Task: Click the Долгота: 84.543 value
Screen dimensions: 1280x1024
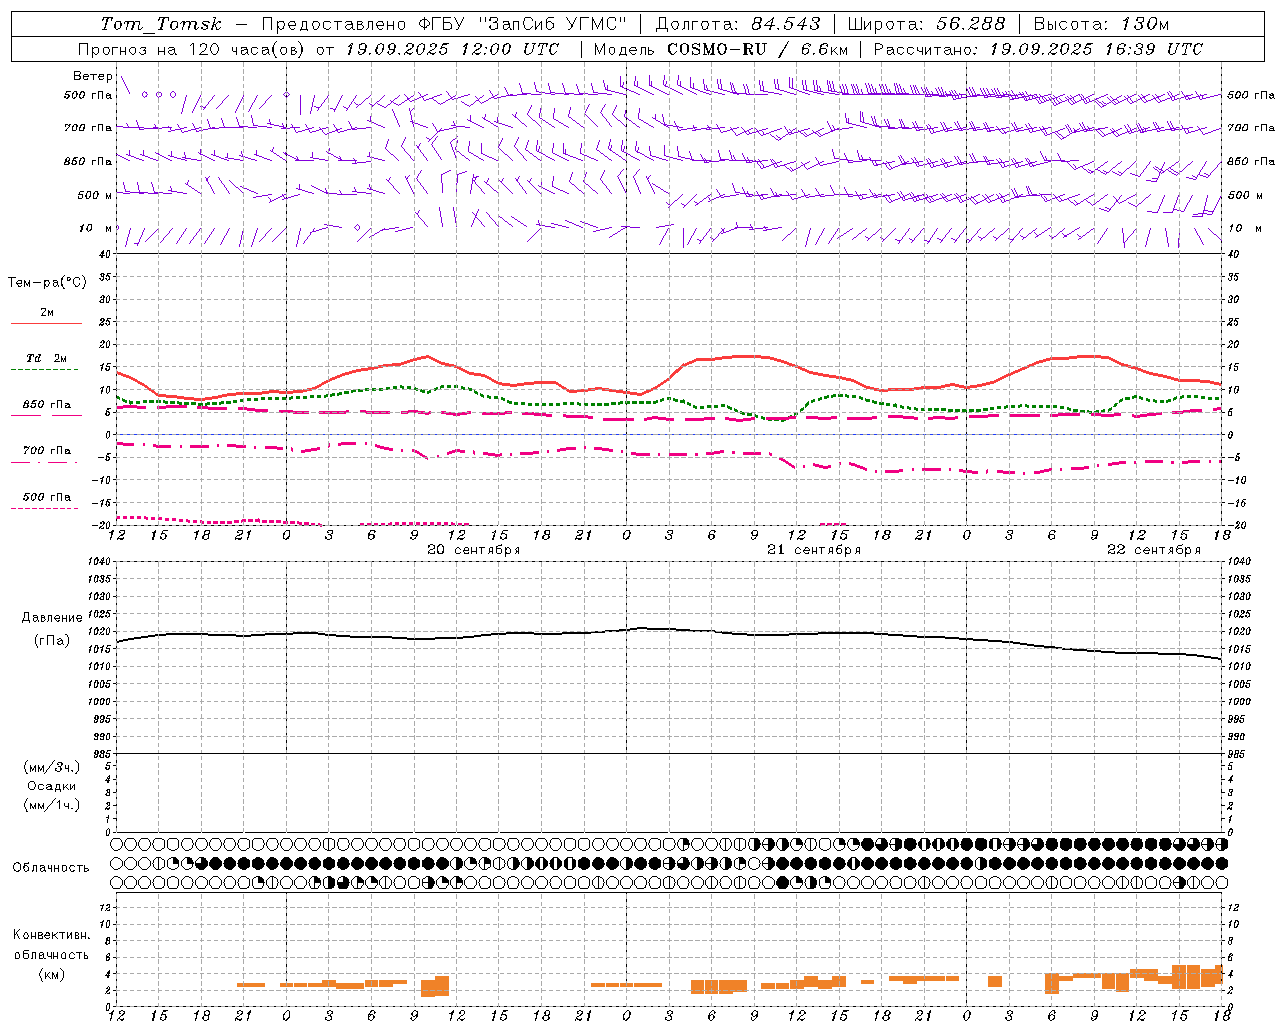Action: click(738, 24)
